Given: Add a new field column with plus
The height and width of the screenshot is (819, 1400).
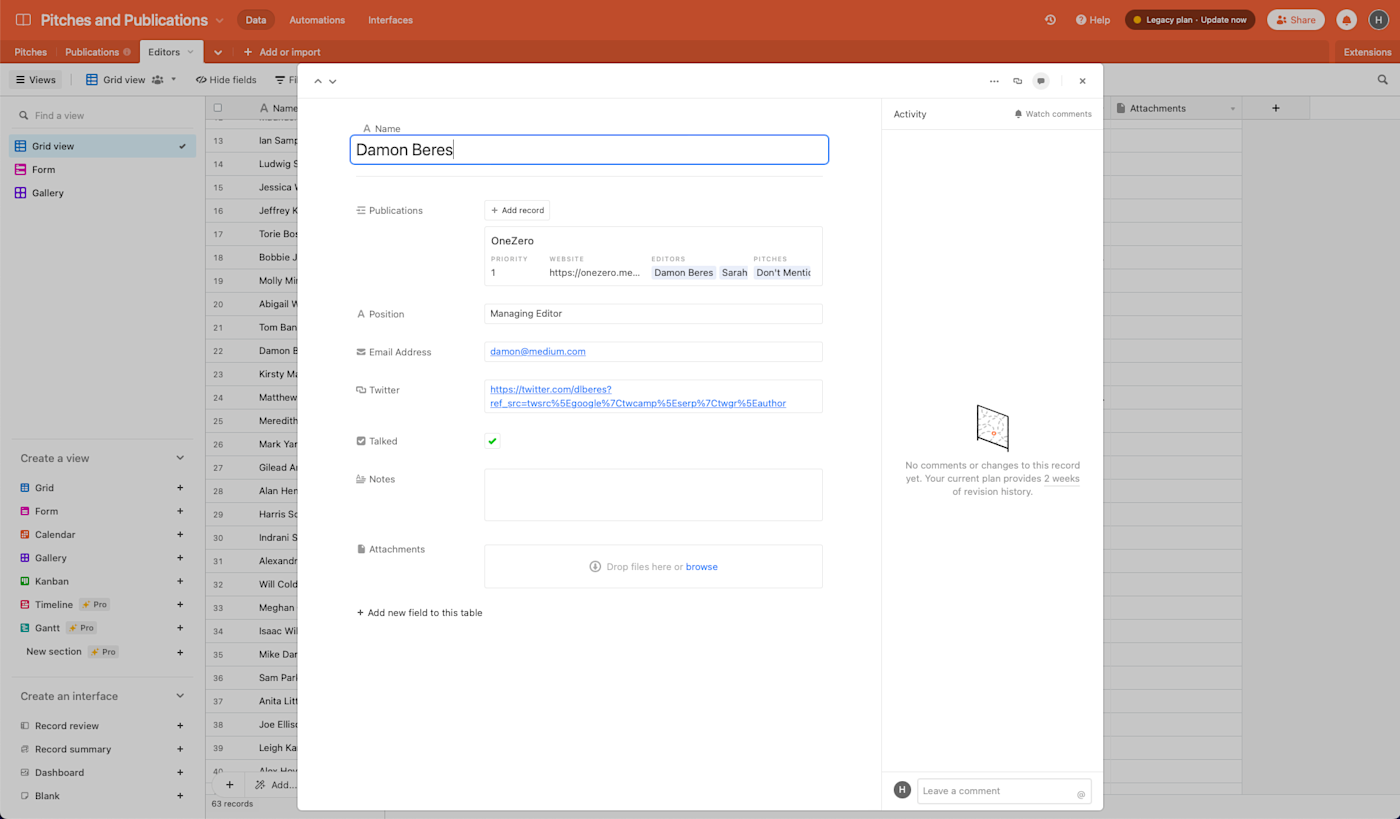Looking at the screenshot, I should [1275, 108].
